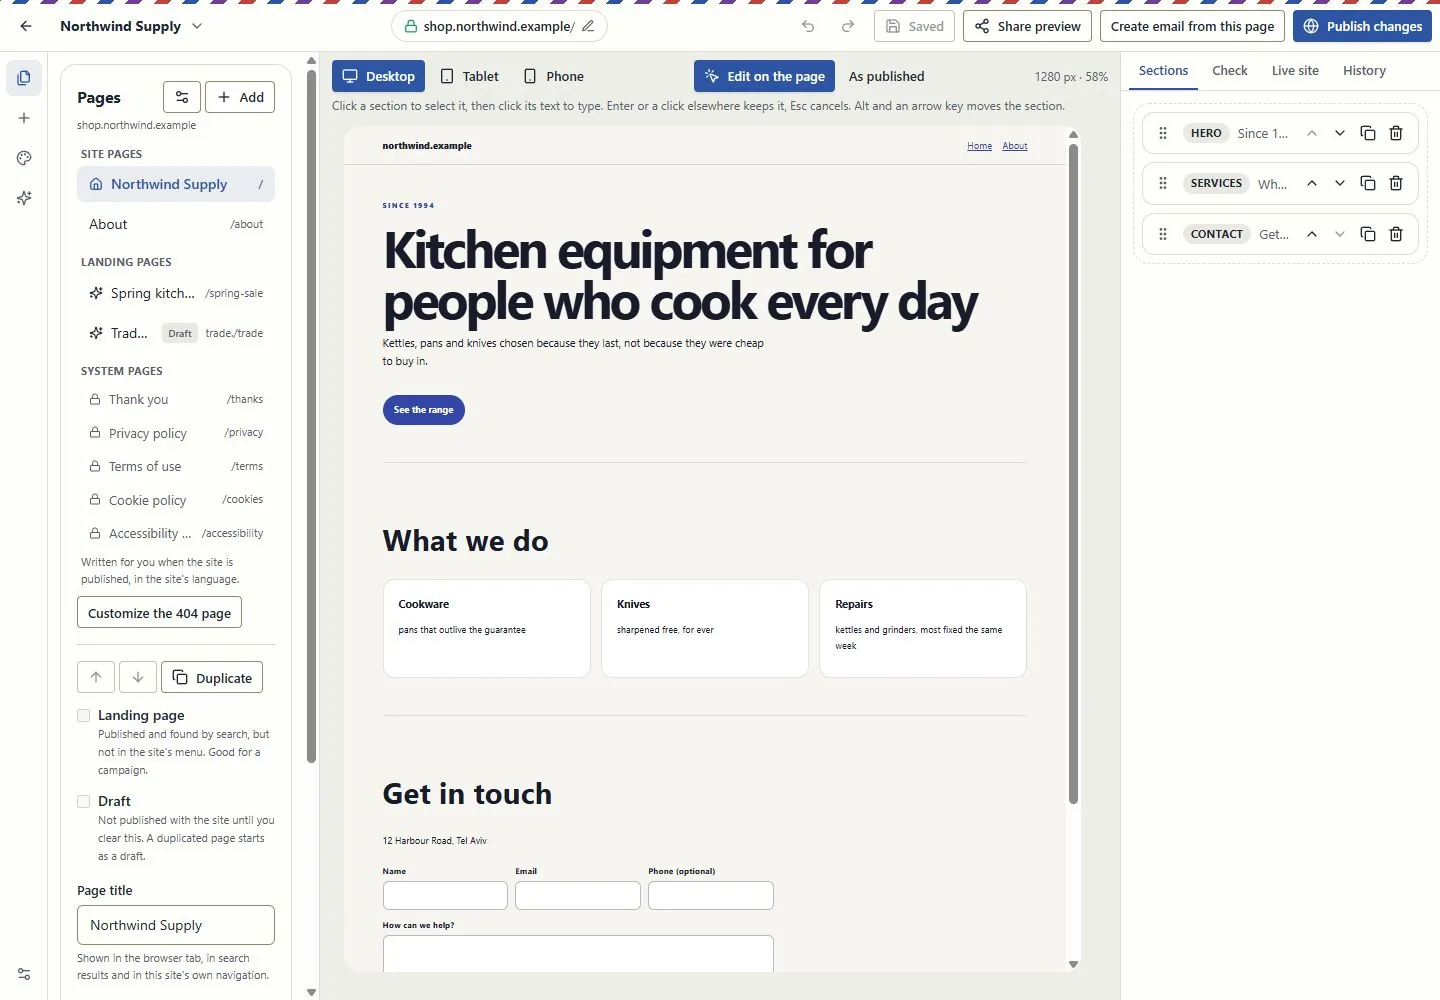Image resolution: width=1440 pixels, height=1000 pixels.
Task: Open settings sliders icon at rail bottom
Action: coord(24,974)
